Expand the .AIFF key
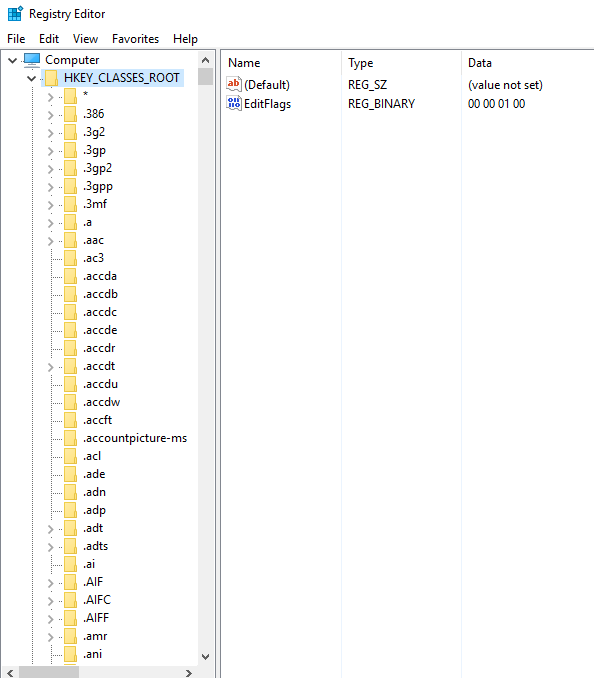Image resolution: width=594 pixels, height=678 pixels. [x=51, y=619]
